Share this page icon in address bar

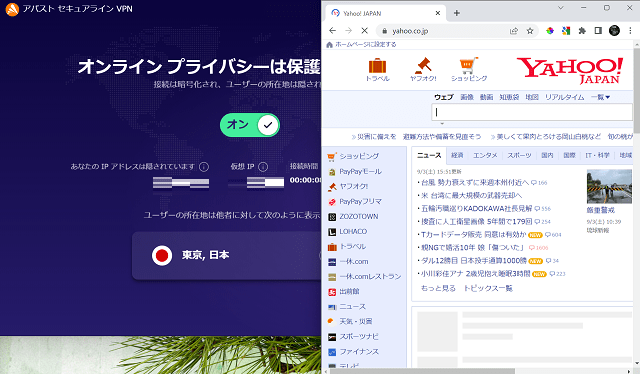coord(514,31)
